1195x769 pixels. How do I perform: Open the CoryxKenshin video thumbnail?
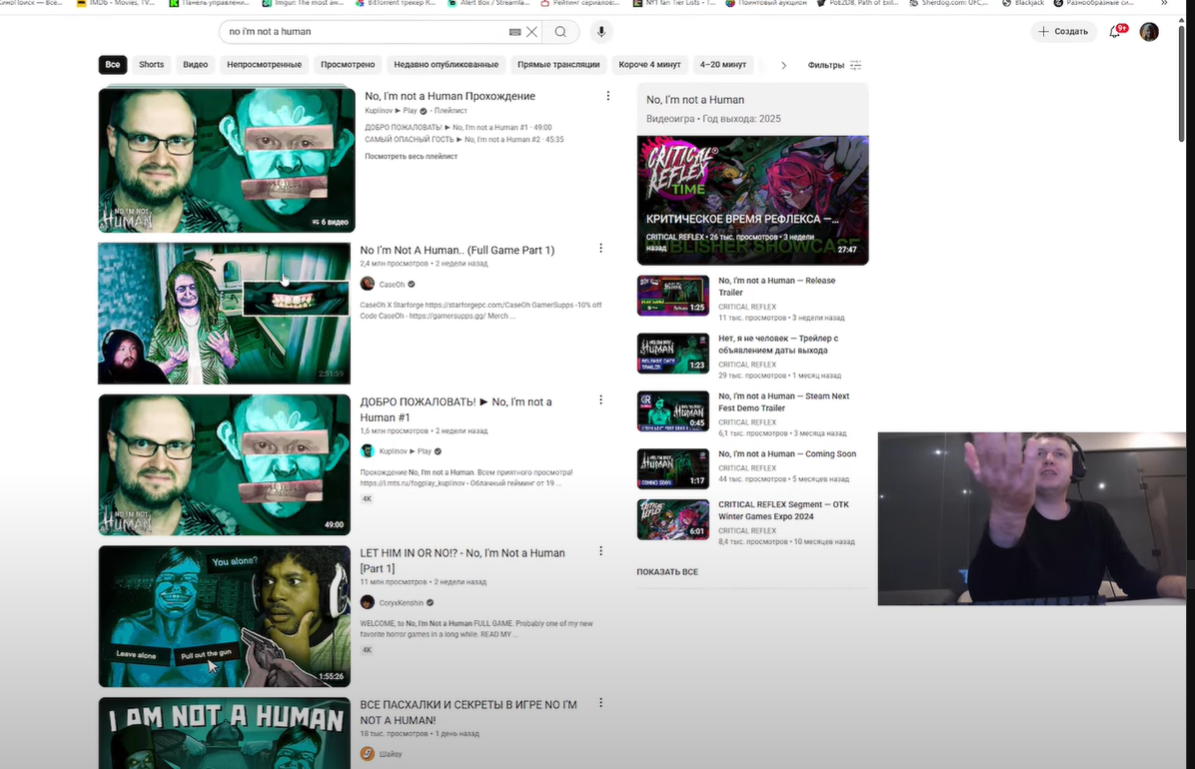click(224, 617)
